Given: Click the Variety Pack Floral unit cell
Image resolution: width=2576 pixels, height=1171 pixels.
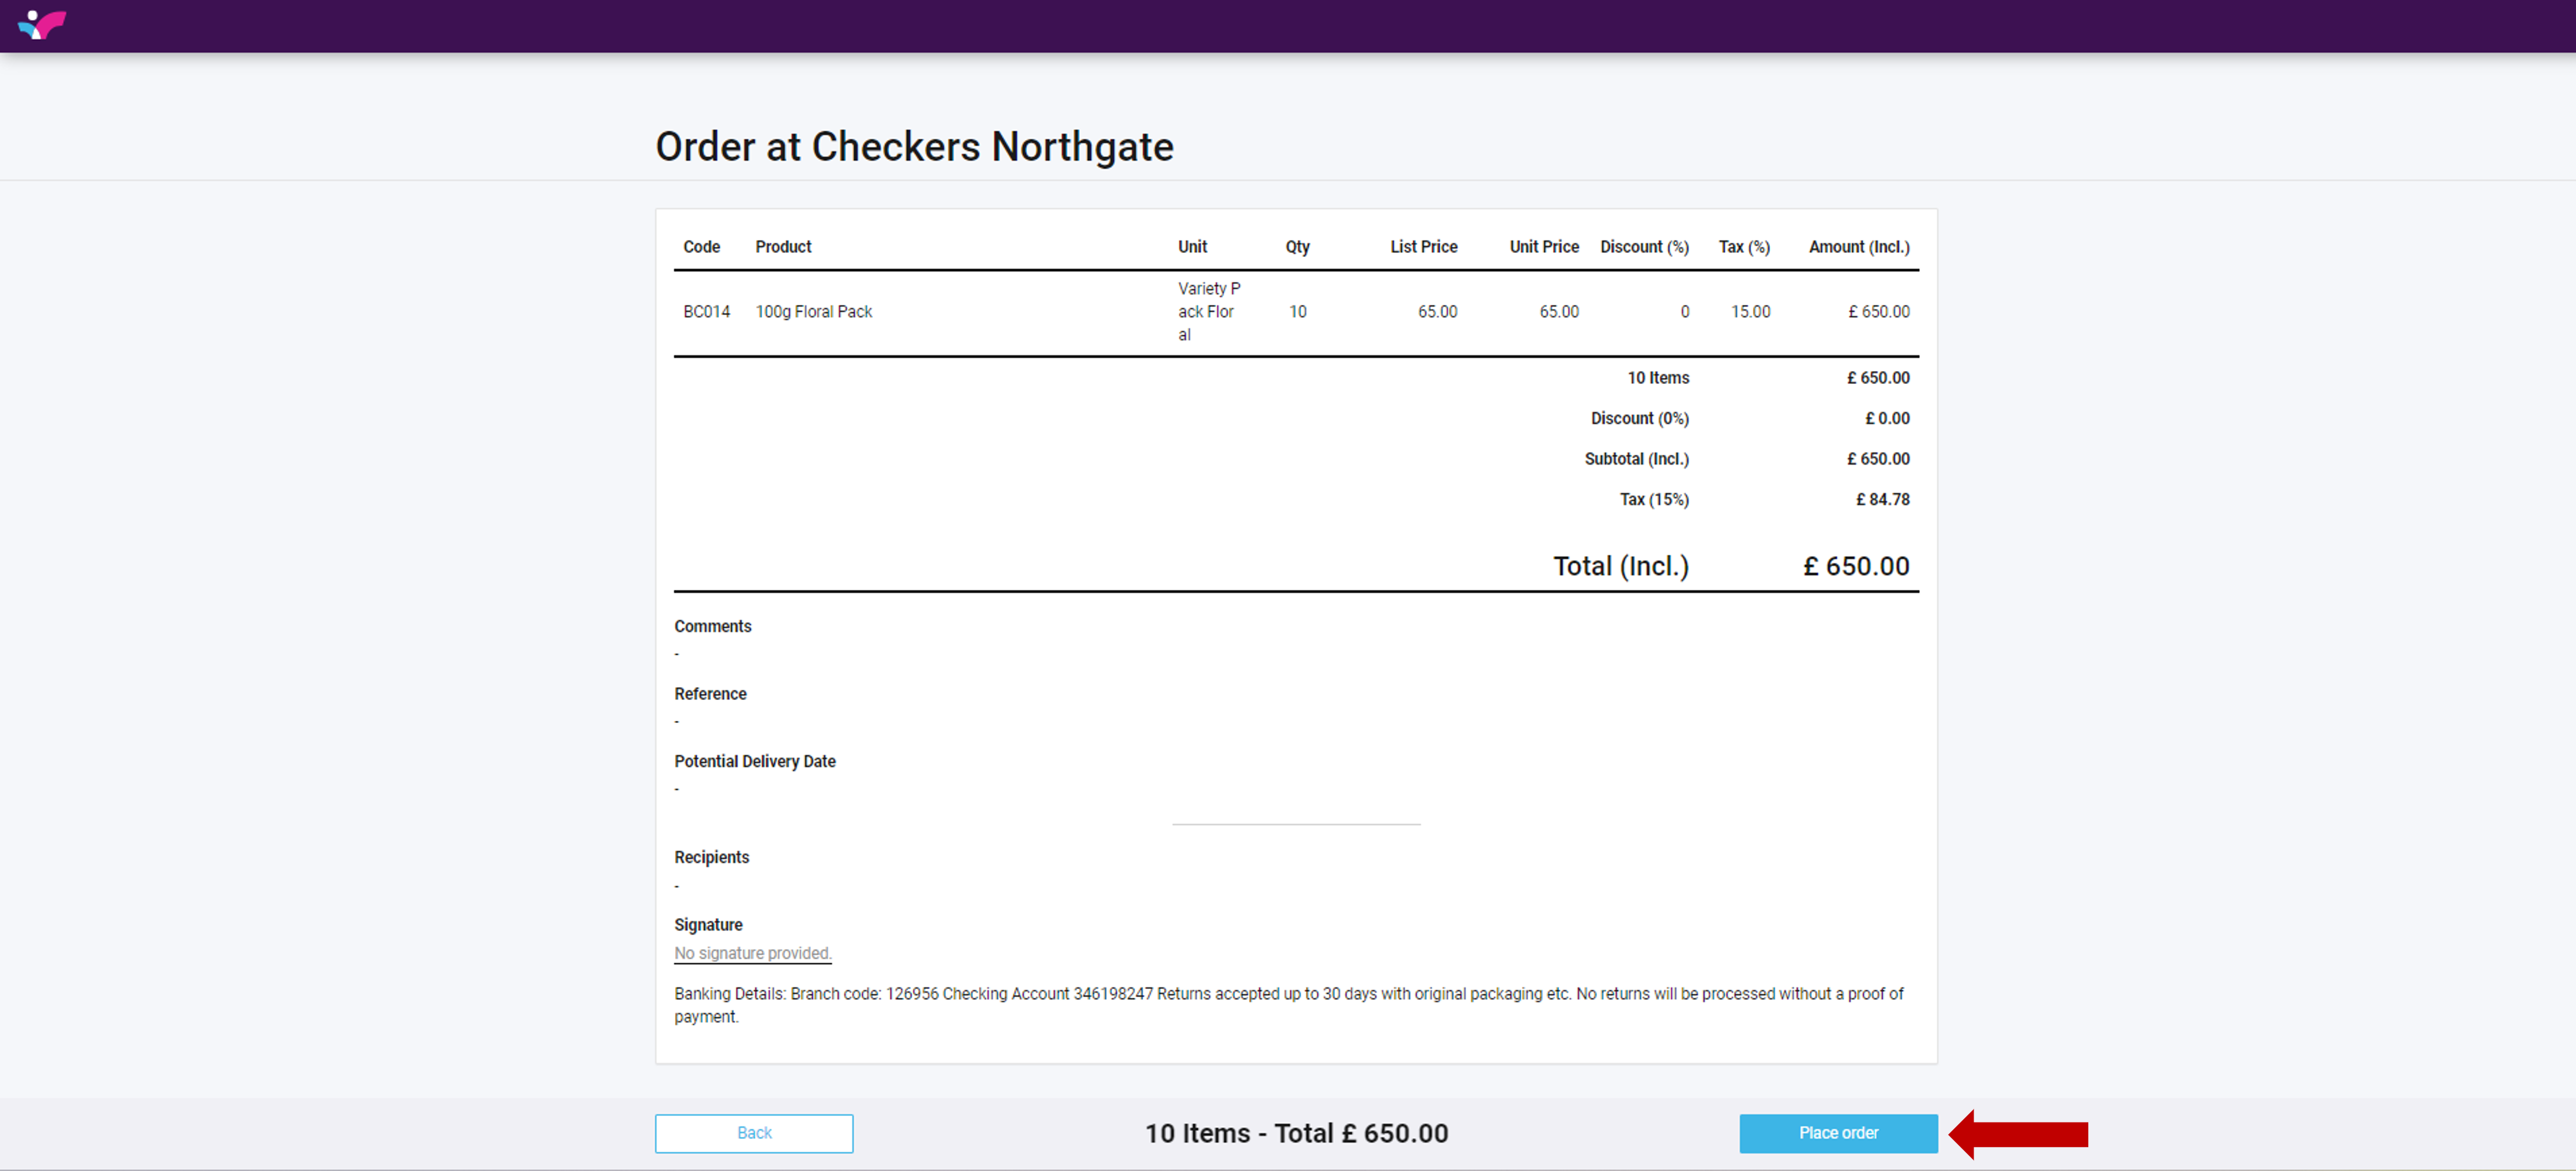Looking at the screenshot, I should (1208, 311).
